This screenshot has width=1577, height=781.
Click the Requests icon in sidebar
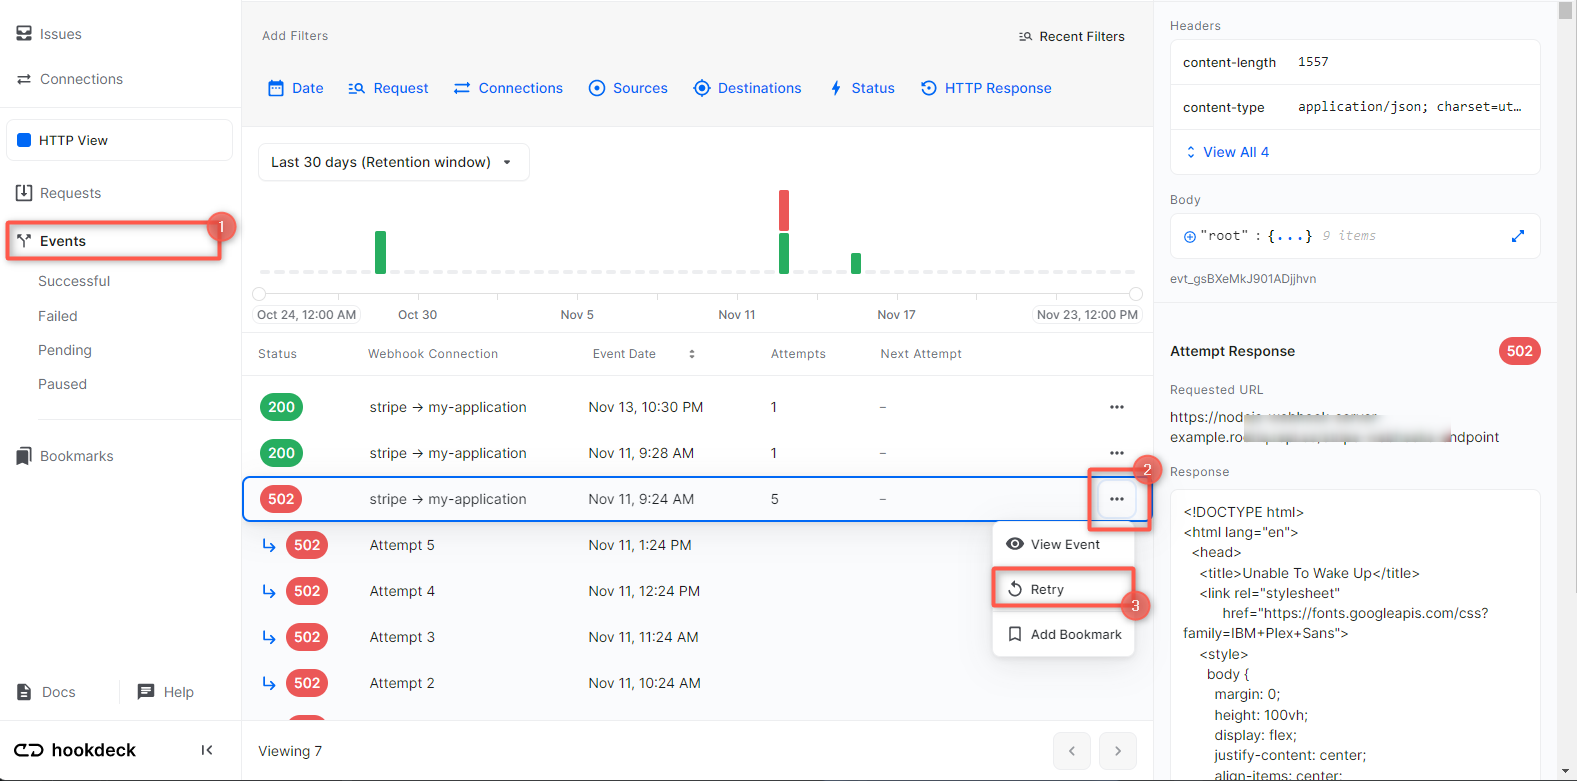[x=24, y=193]
